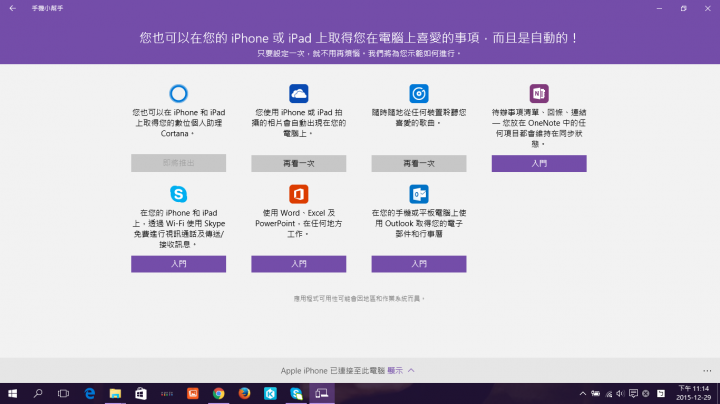This screenshot has height=404, width=720.
Task: Click the OneNote sync description text
Action: click(539, 128)
